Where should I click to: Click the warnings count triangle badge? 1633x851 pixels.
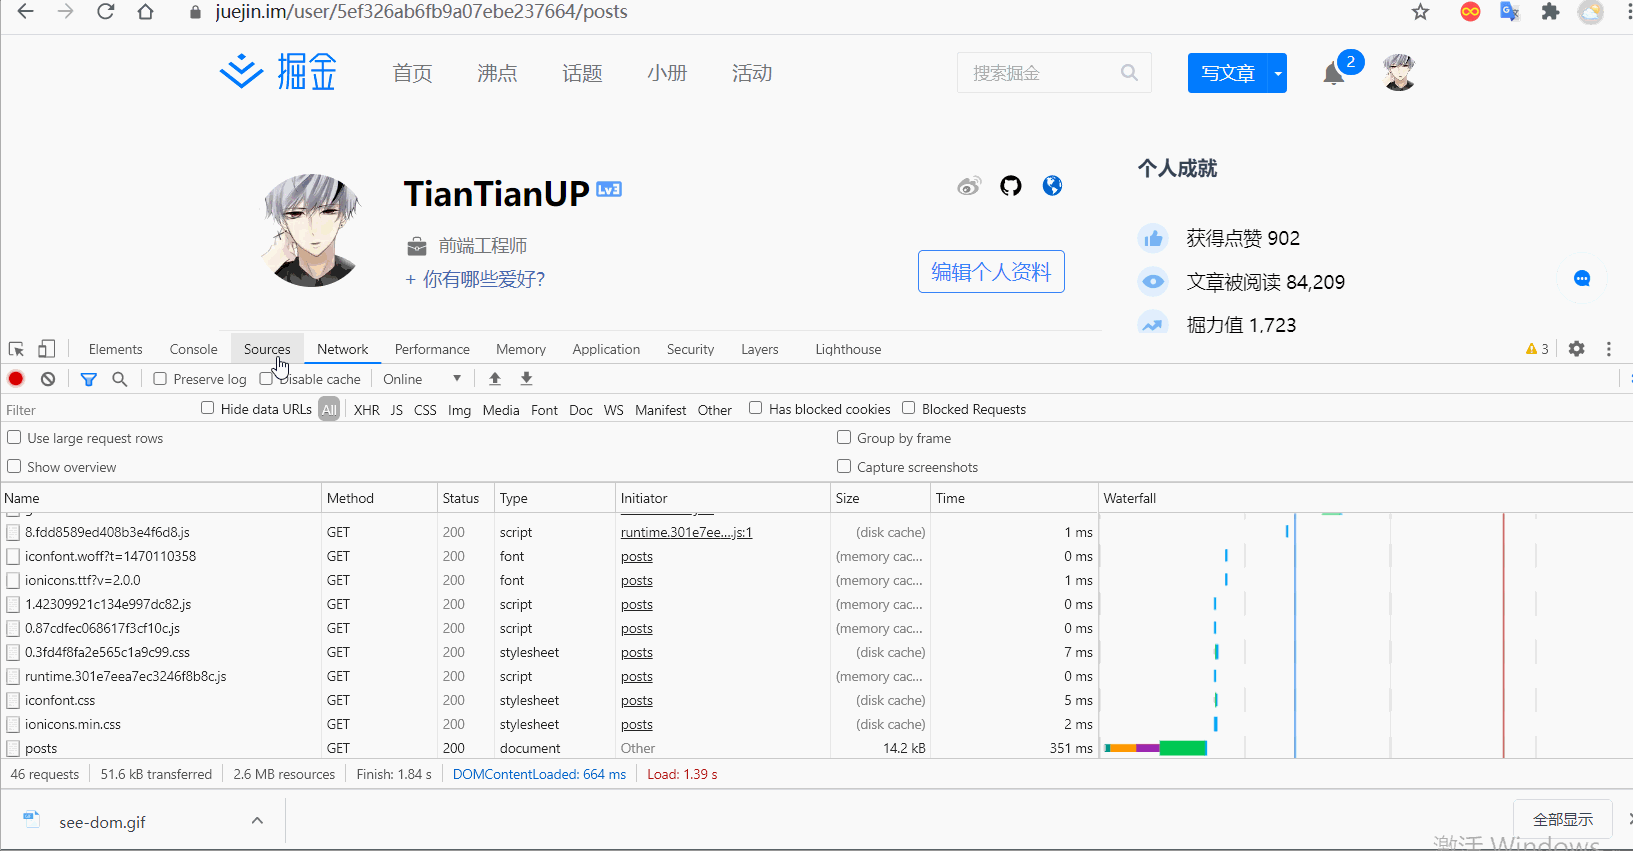point(1537,349)
